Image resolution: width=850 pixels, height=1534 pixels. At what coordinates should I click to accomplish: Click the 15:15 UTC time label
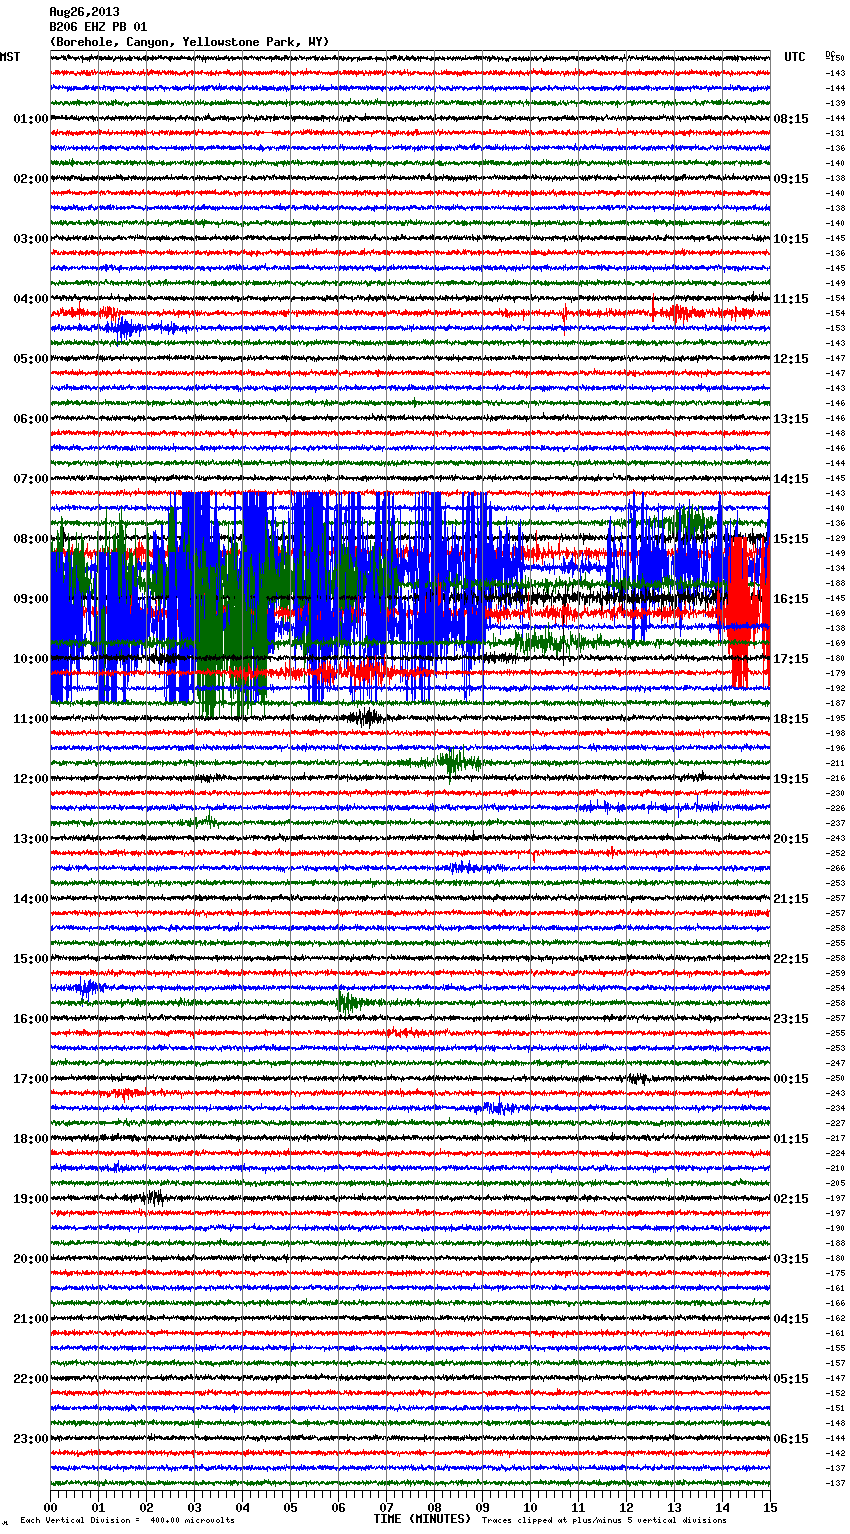(791, 539)
